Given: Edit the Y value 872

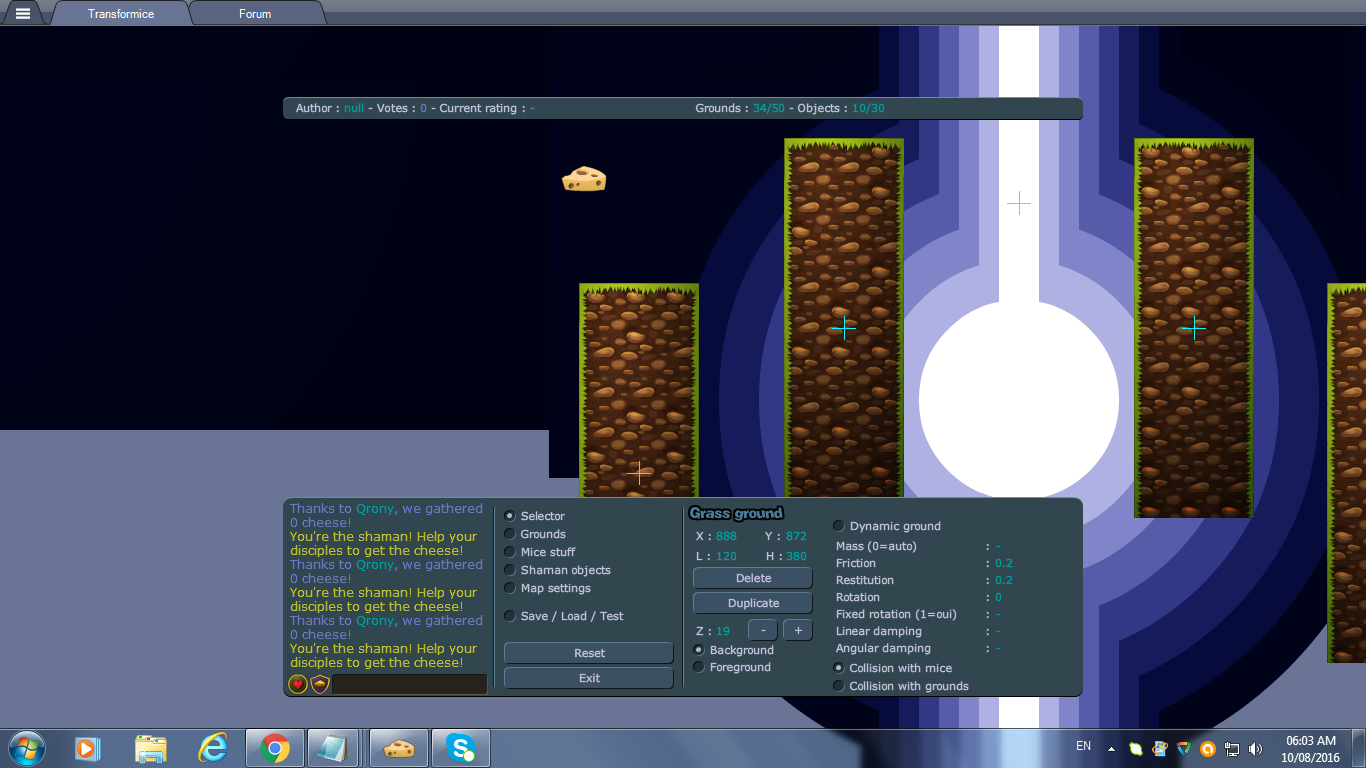Looking at the screenshot, I should coord(796,536).
